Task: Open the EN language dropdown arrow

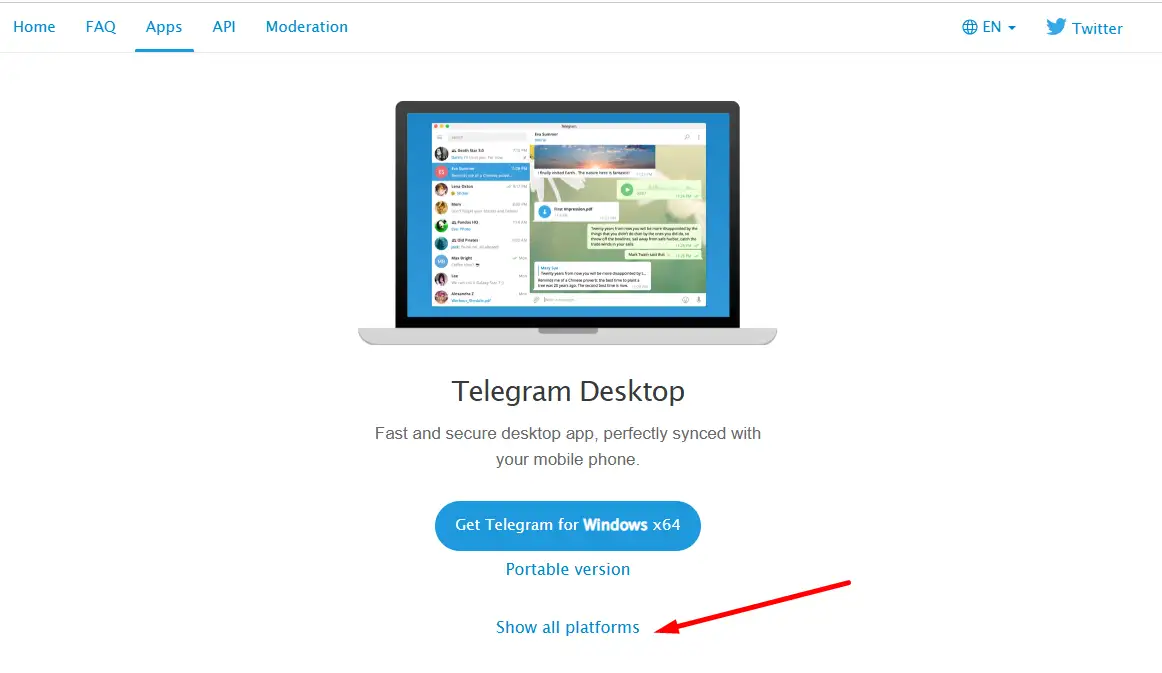Action: click(x=1012, y=28)
